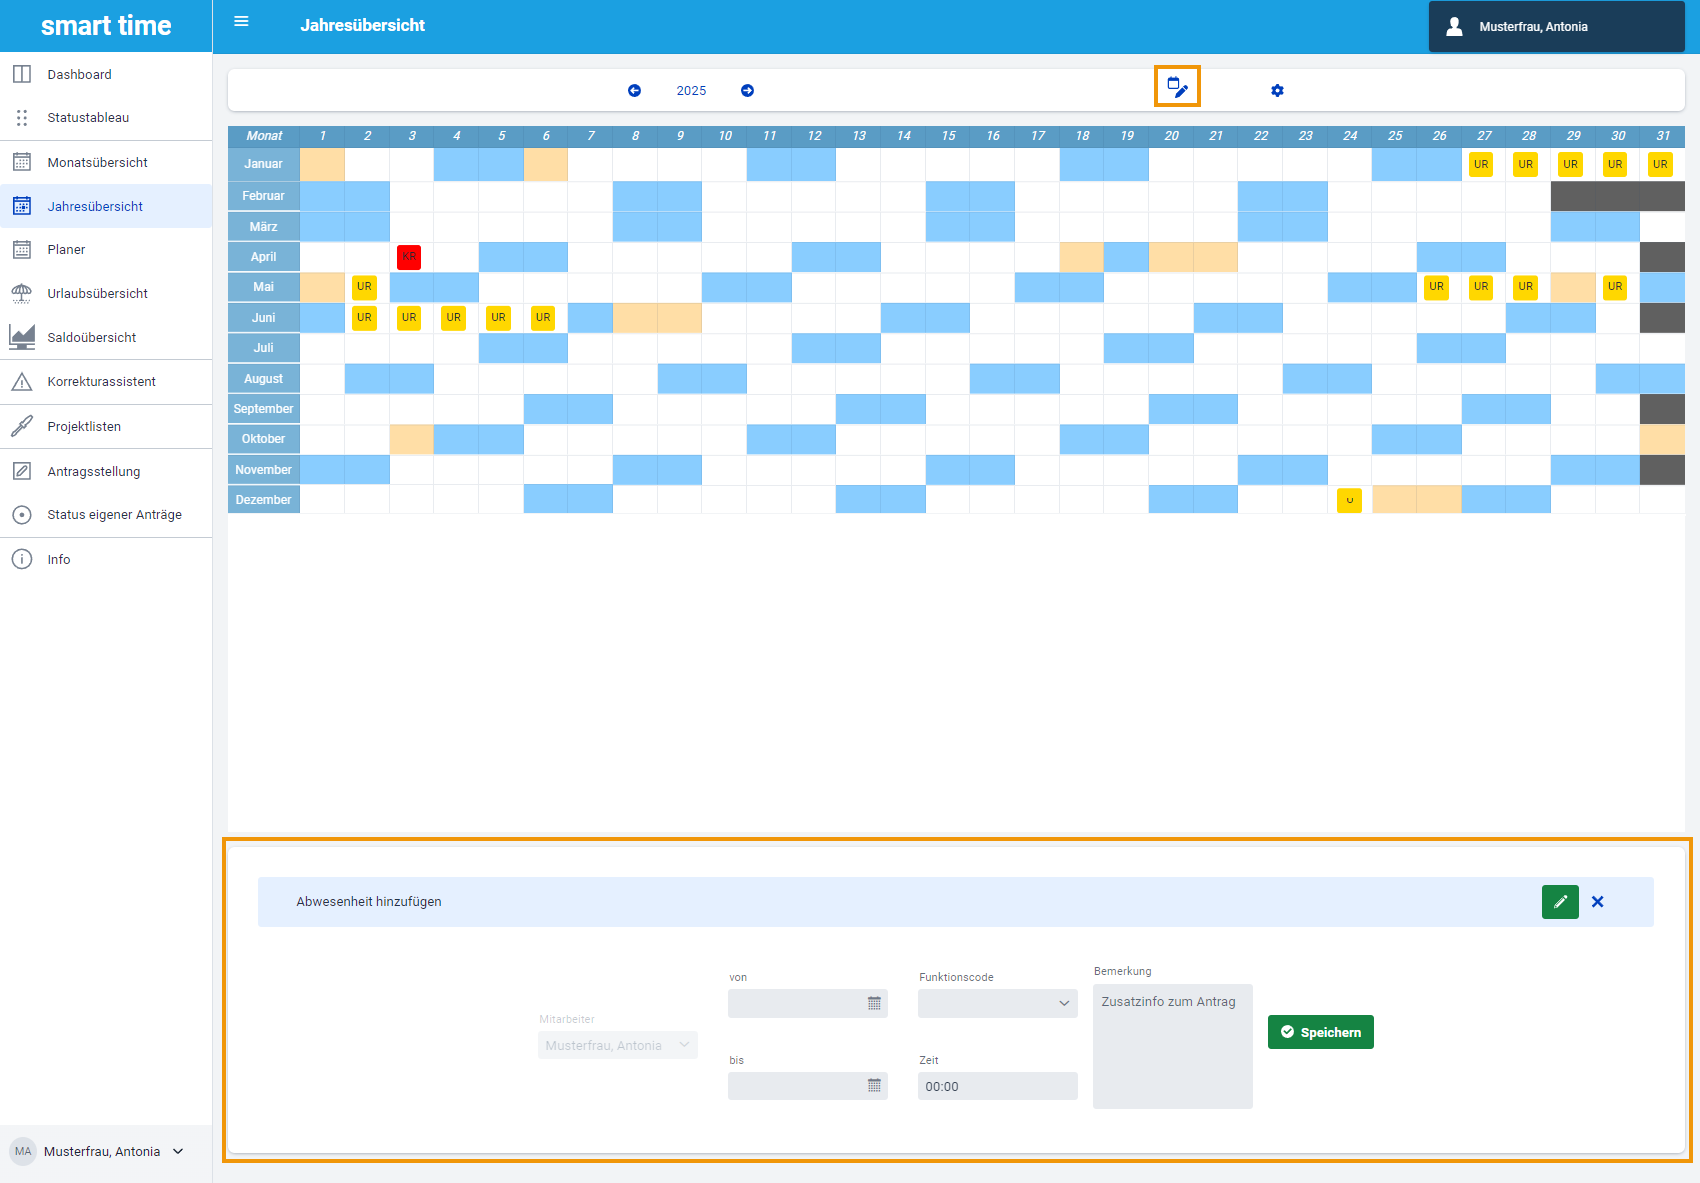
Task: Go to previous year with left arrow
Action: (634, 91)
